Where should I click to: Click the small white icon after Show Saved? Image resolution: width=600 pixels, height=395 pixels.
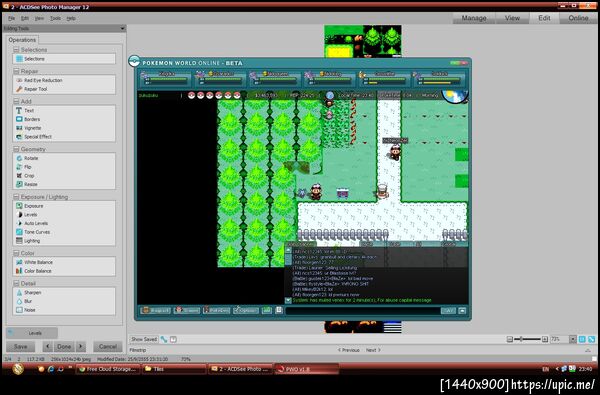173,339
